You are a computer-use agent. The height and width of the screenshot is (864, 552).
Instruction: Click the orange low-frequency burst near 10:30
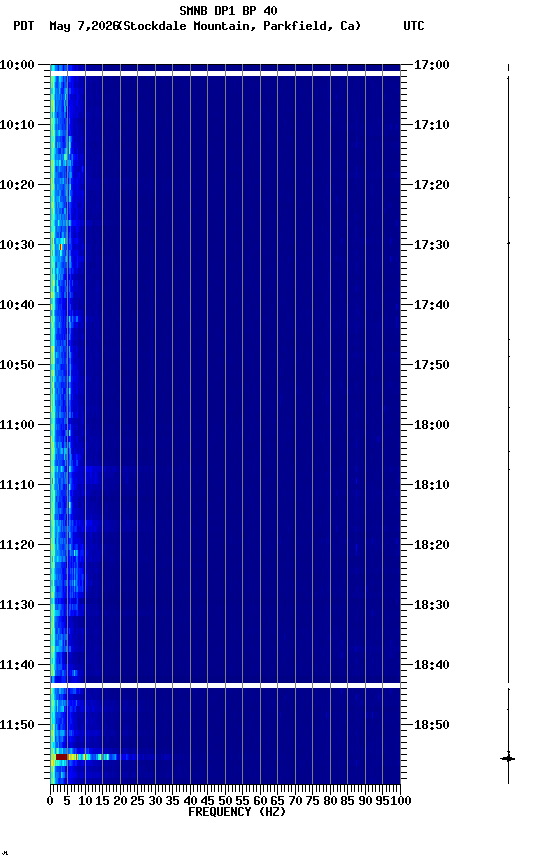61,247
